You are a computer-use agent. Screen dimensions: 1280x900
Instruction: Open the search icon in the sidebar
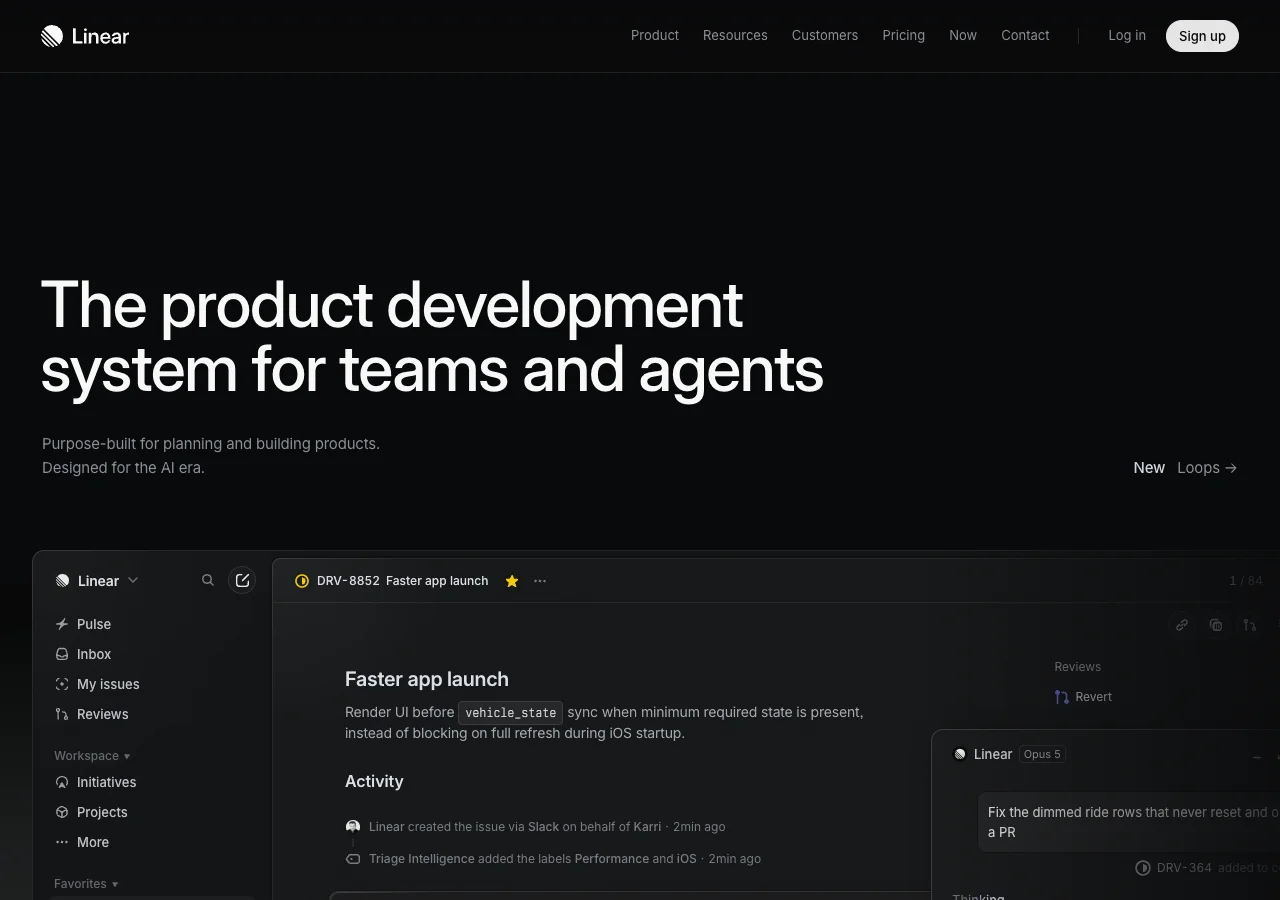(x=208, y=580)
